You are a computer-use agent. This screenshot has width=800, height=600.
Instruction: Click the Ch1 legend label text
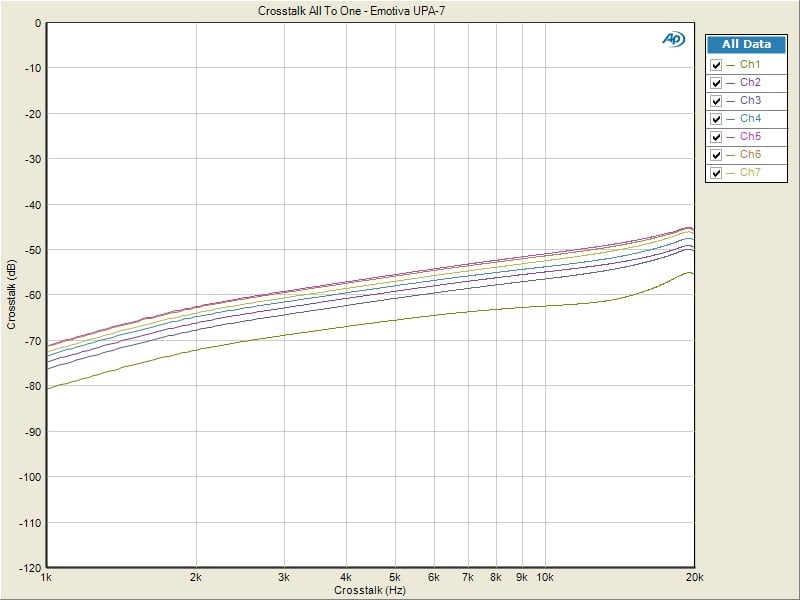point(750,65)
